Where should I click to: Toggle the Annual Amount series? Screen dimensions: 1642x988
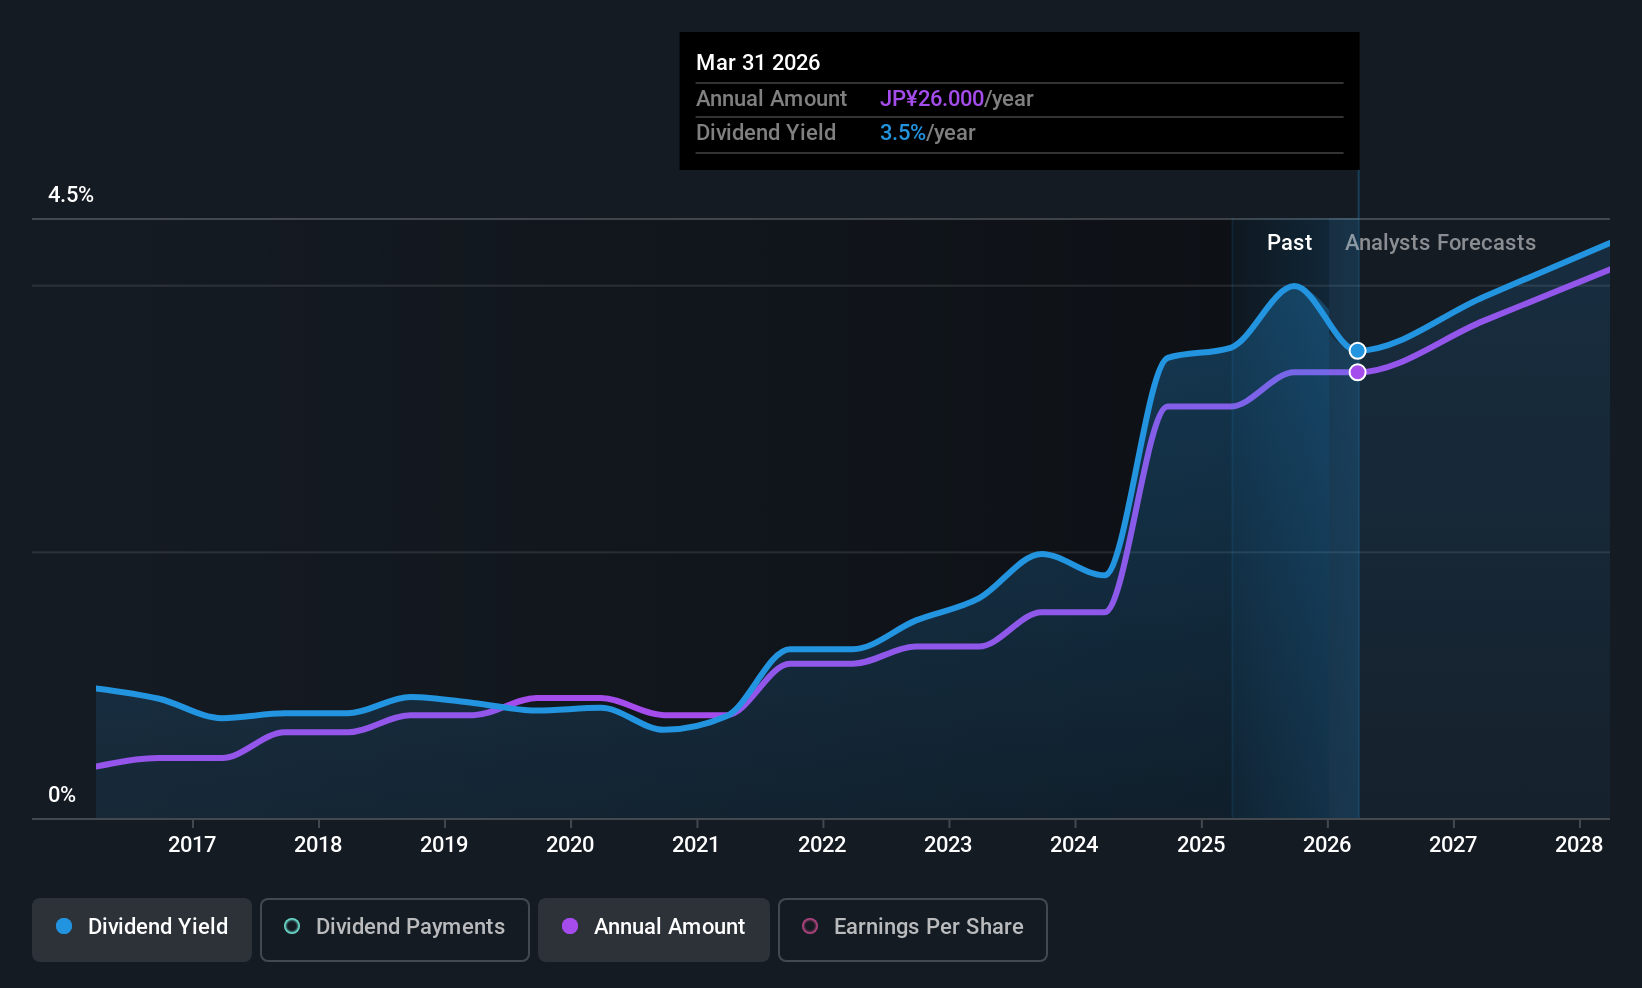point(654,928)
